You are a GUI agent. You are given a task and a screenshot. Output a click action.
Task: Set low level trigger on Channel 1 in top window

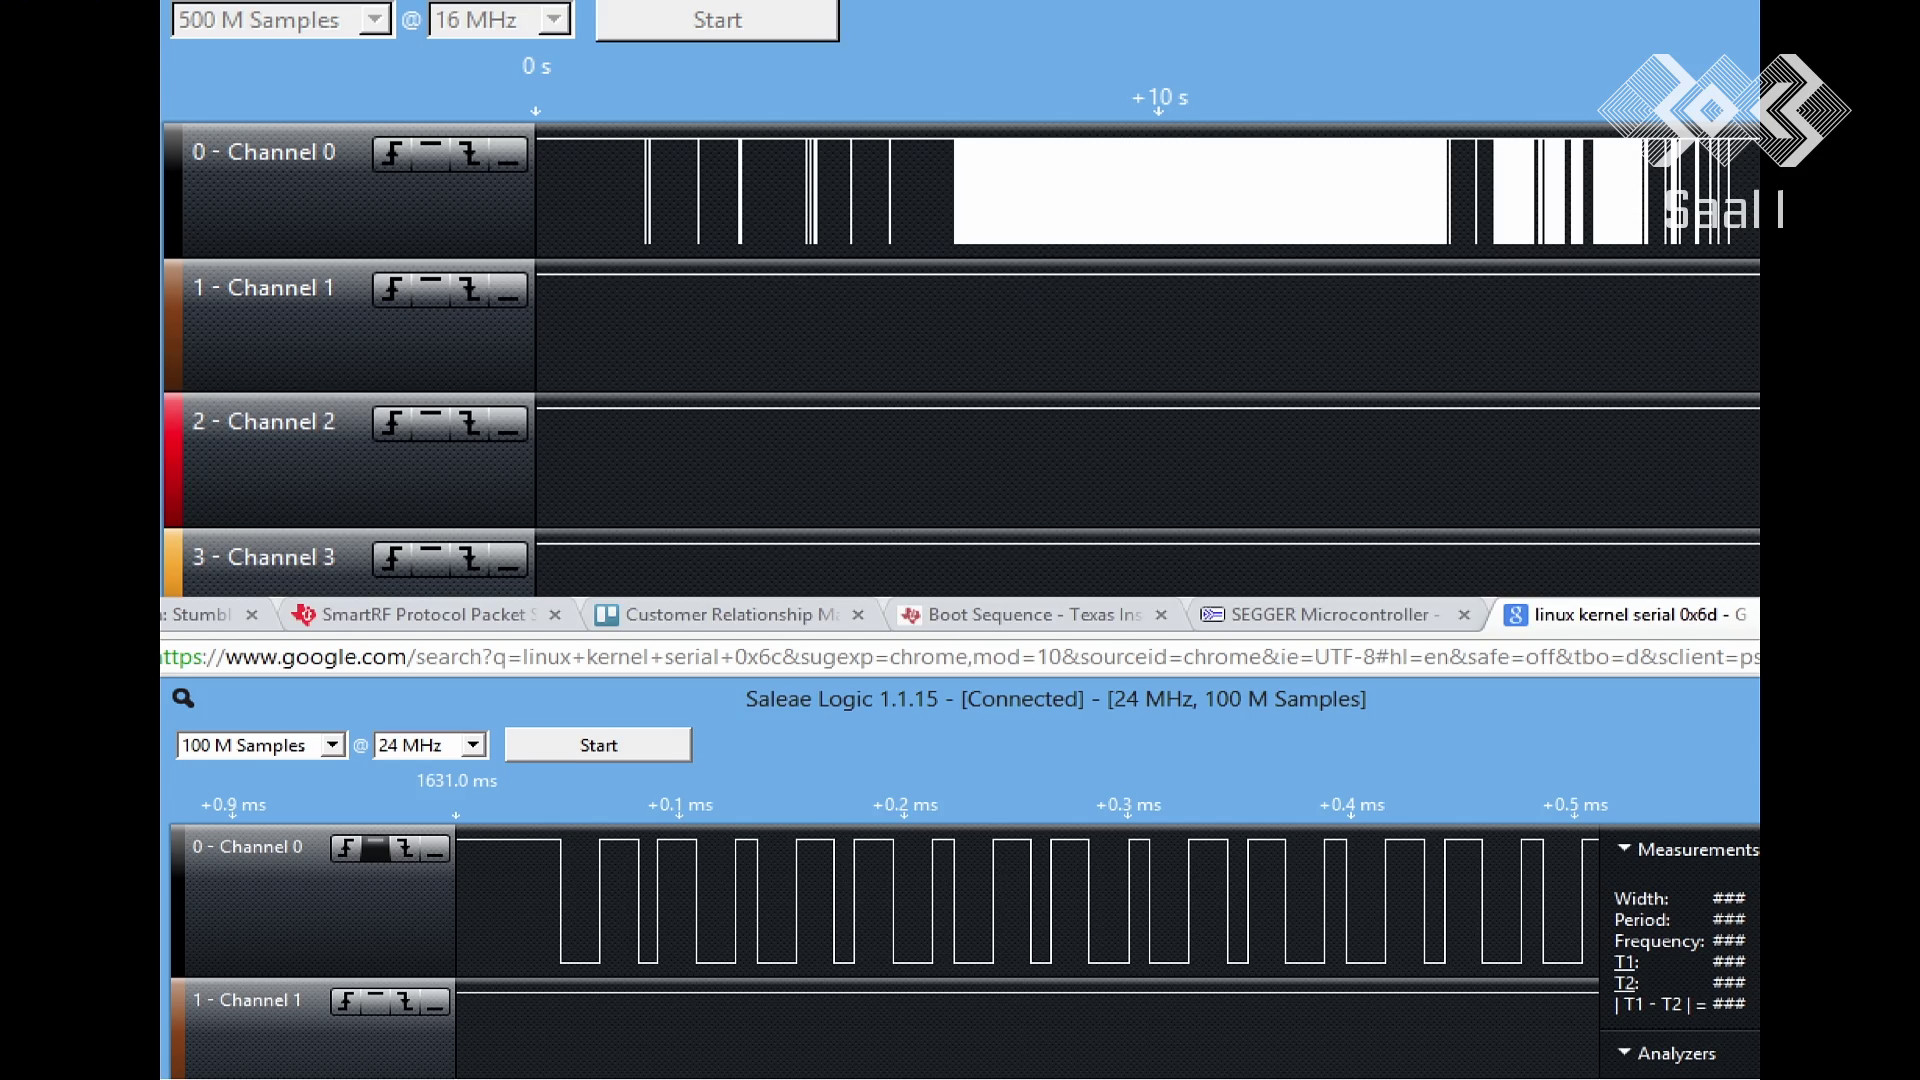click(x=508, y=290)
